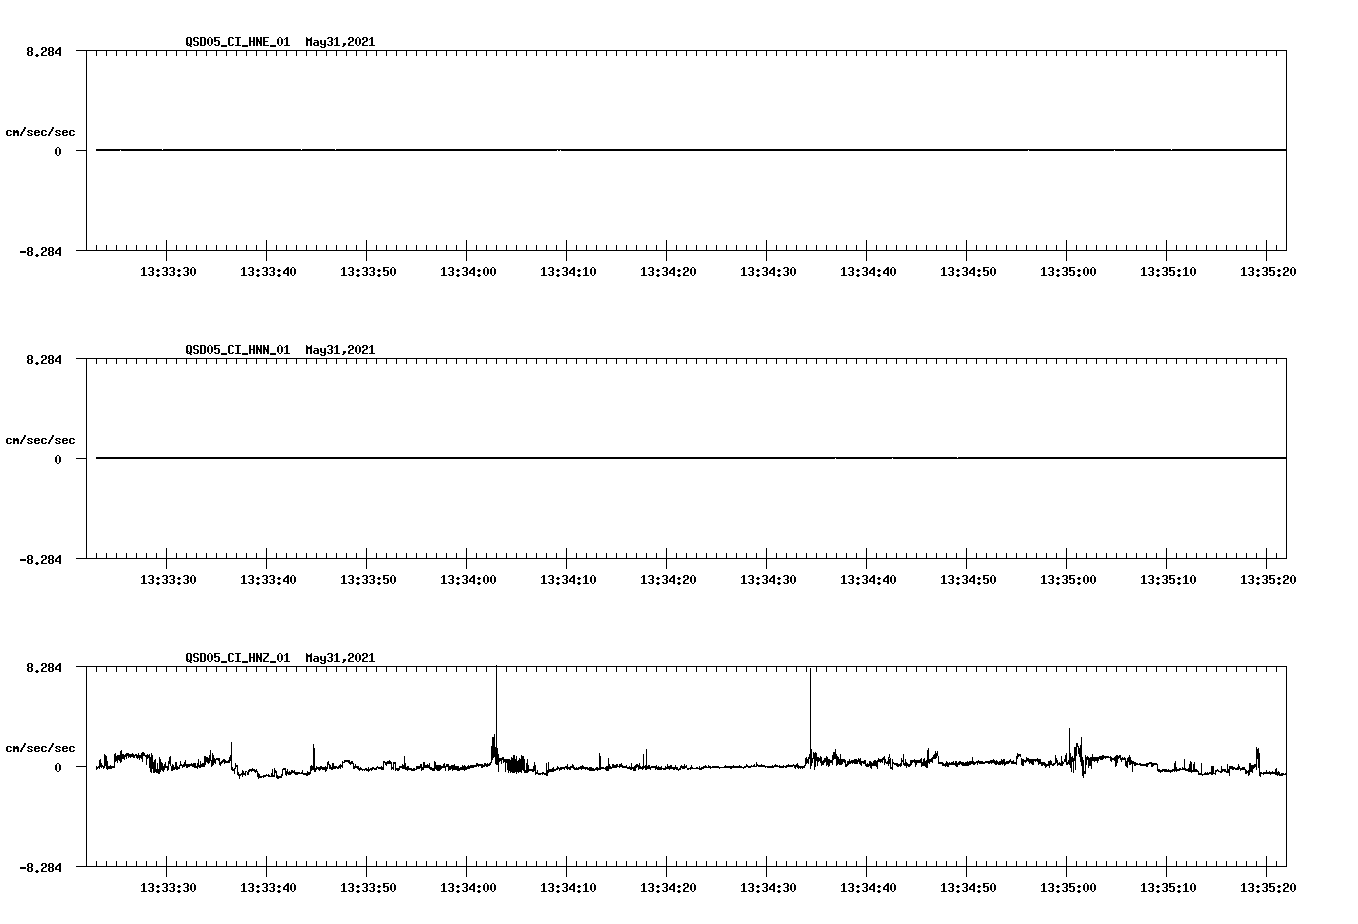This screenshot has width=1358, height=924.
Task: Click the HNZ burst near 13:35:01
Action: point(1076,752)
